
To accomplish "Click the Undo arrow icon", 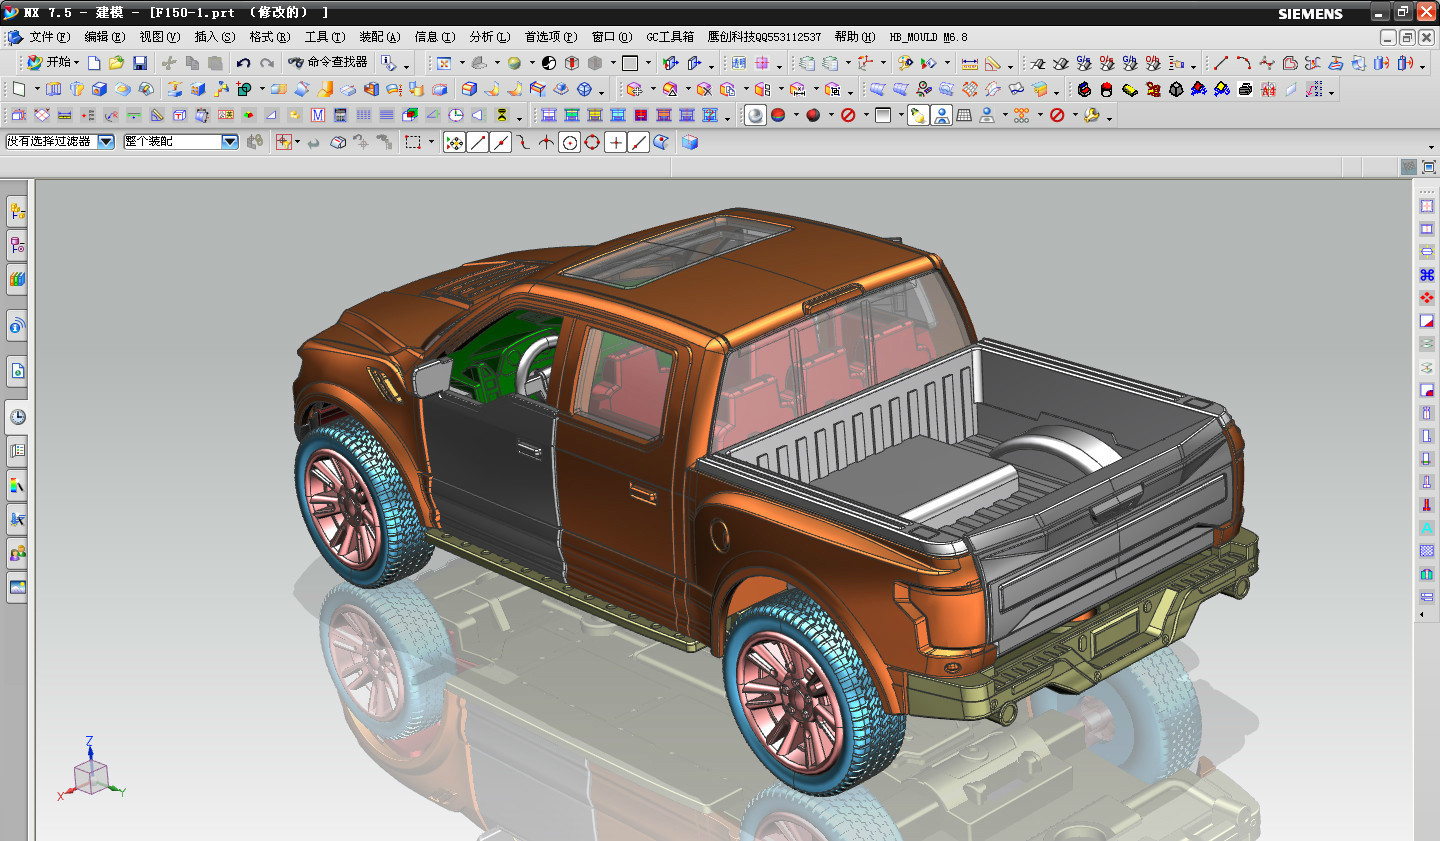I will click(x=243, y=63).
